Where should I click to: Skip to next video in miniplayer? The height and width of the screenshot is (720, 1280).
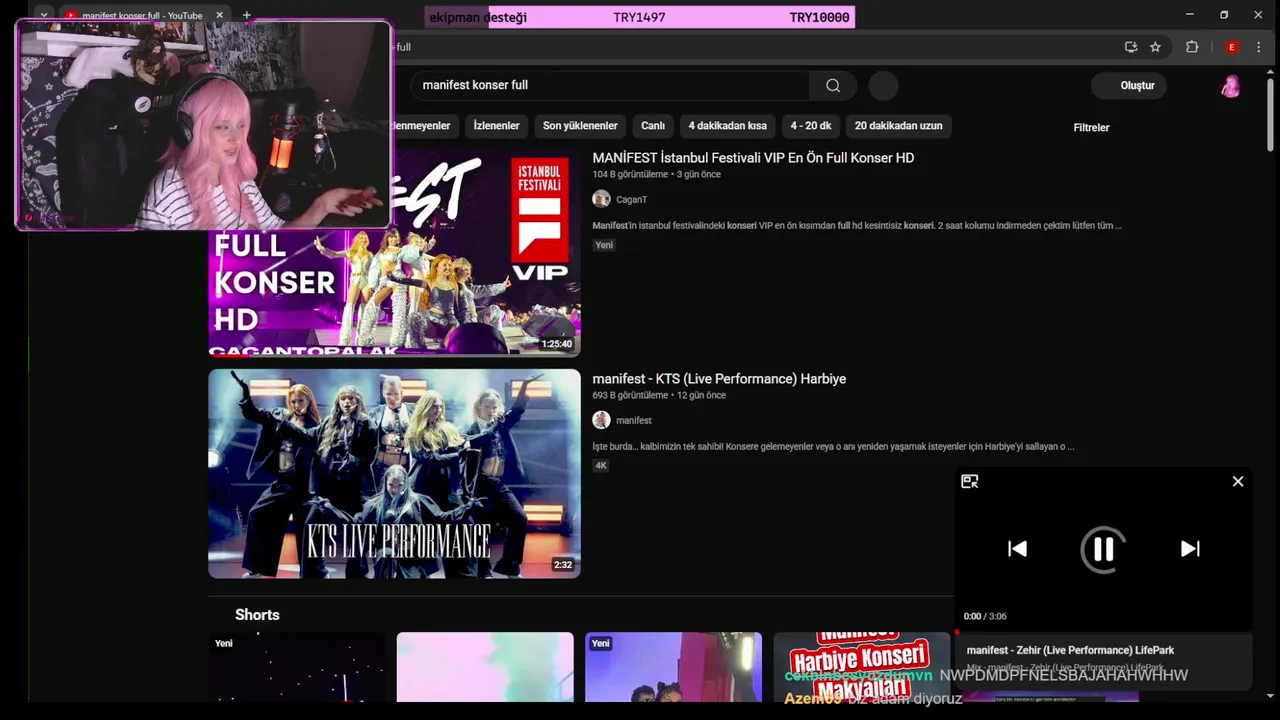[1190, 548]
